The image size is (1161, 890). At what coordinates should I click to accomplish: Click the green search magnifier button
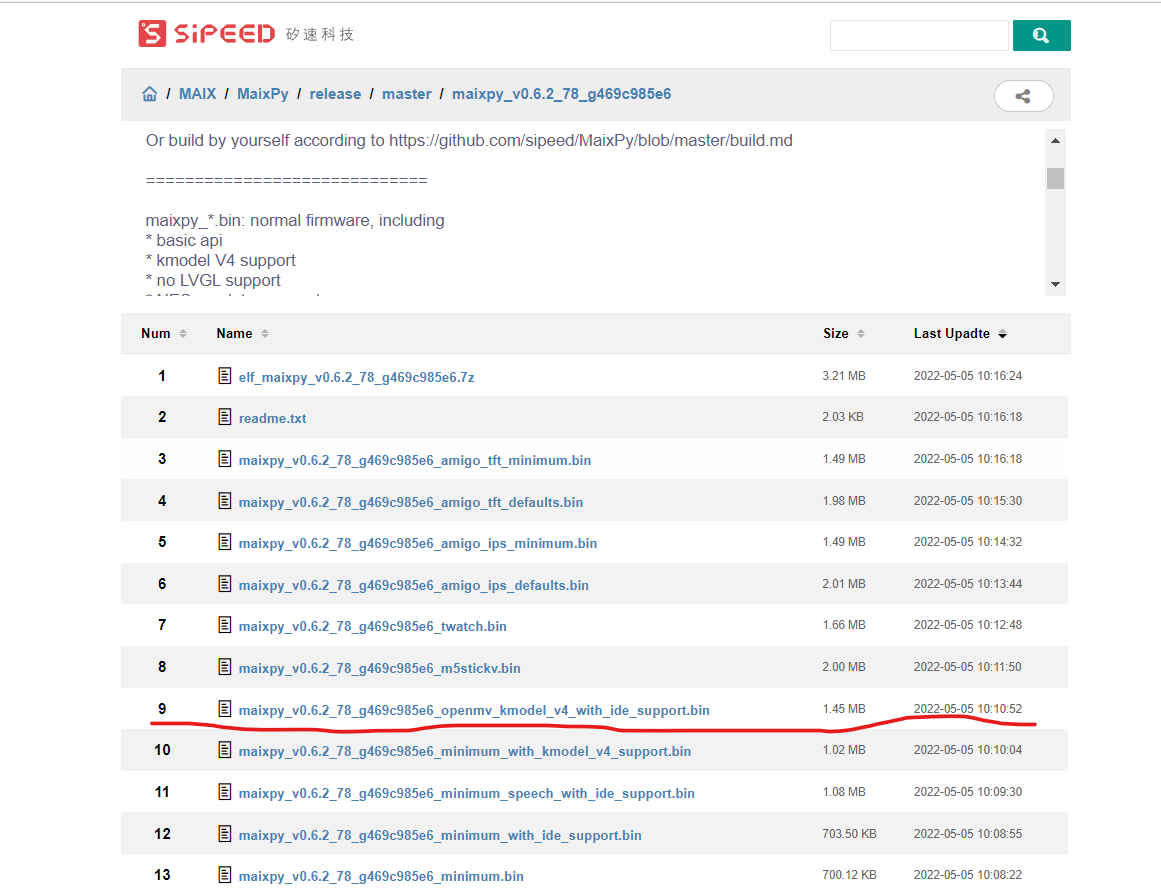point(1041,36)
